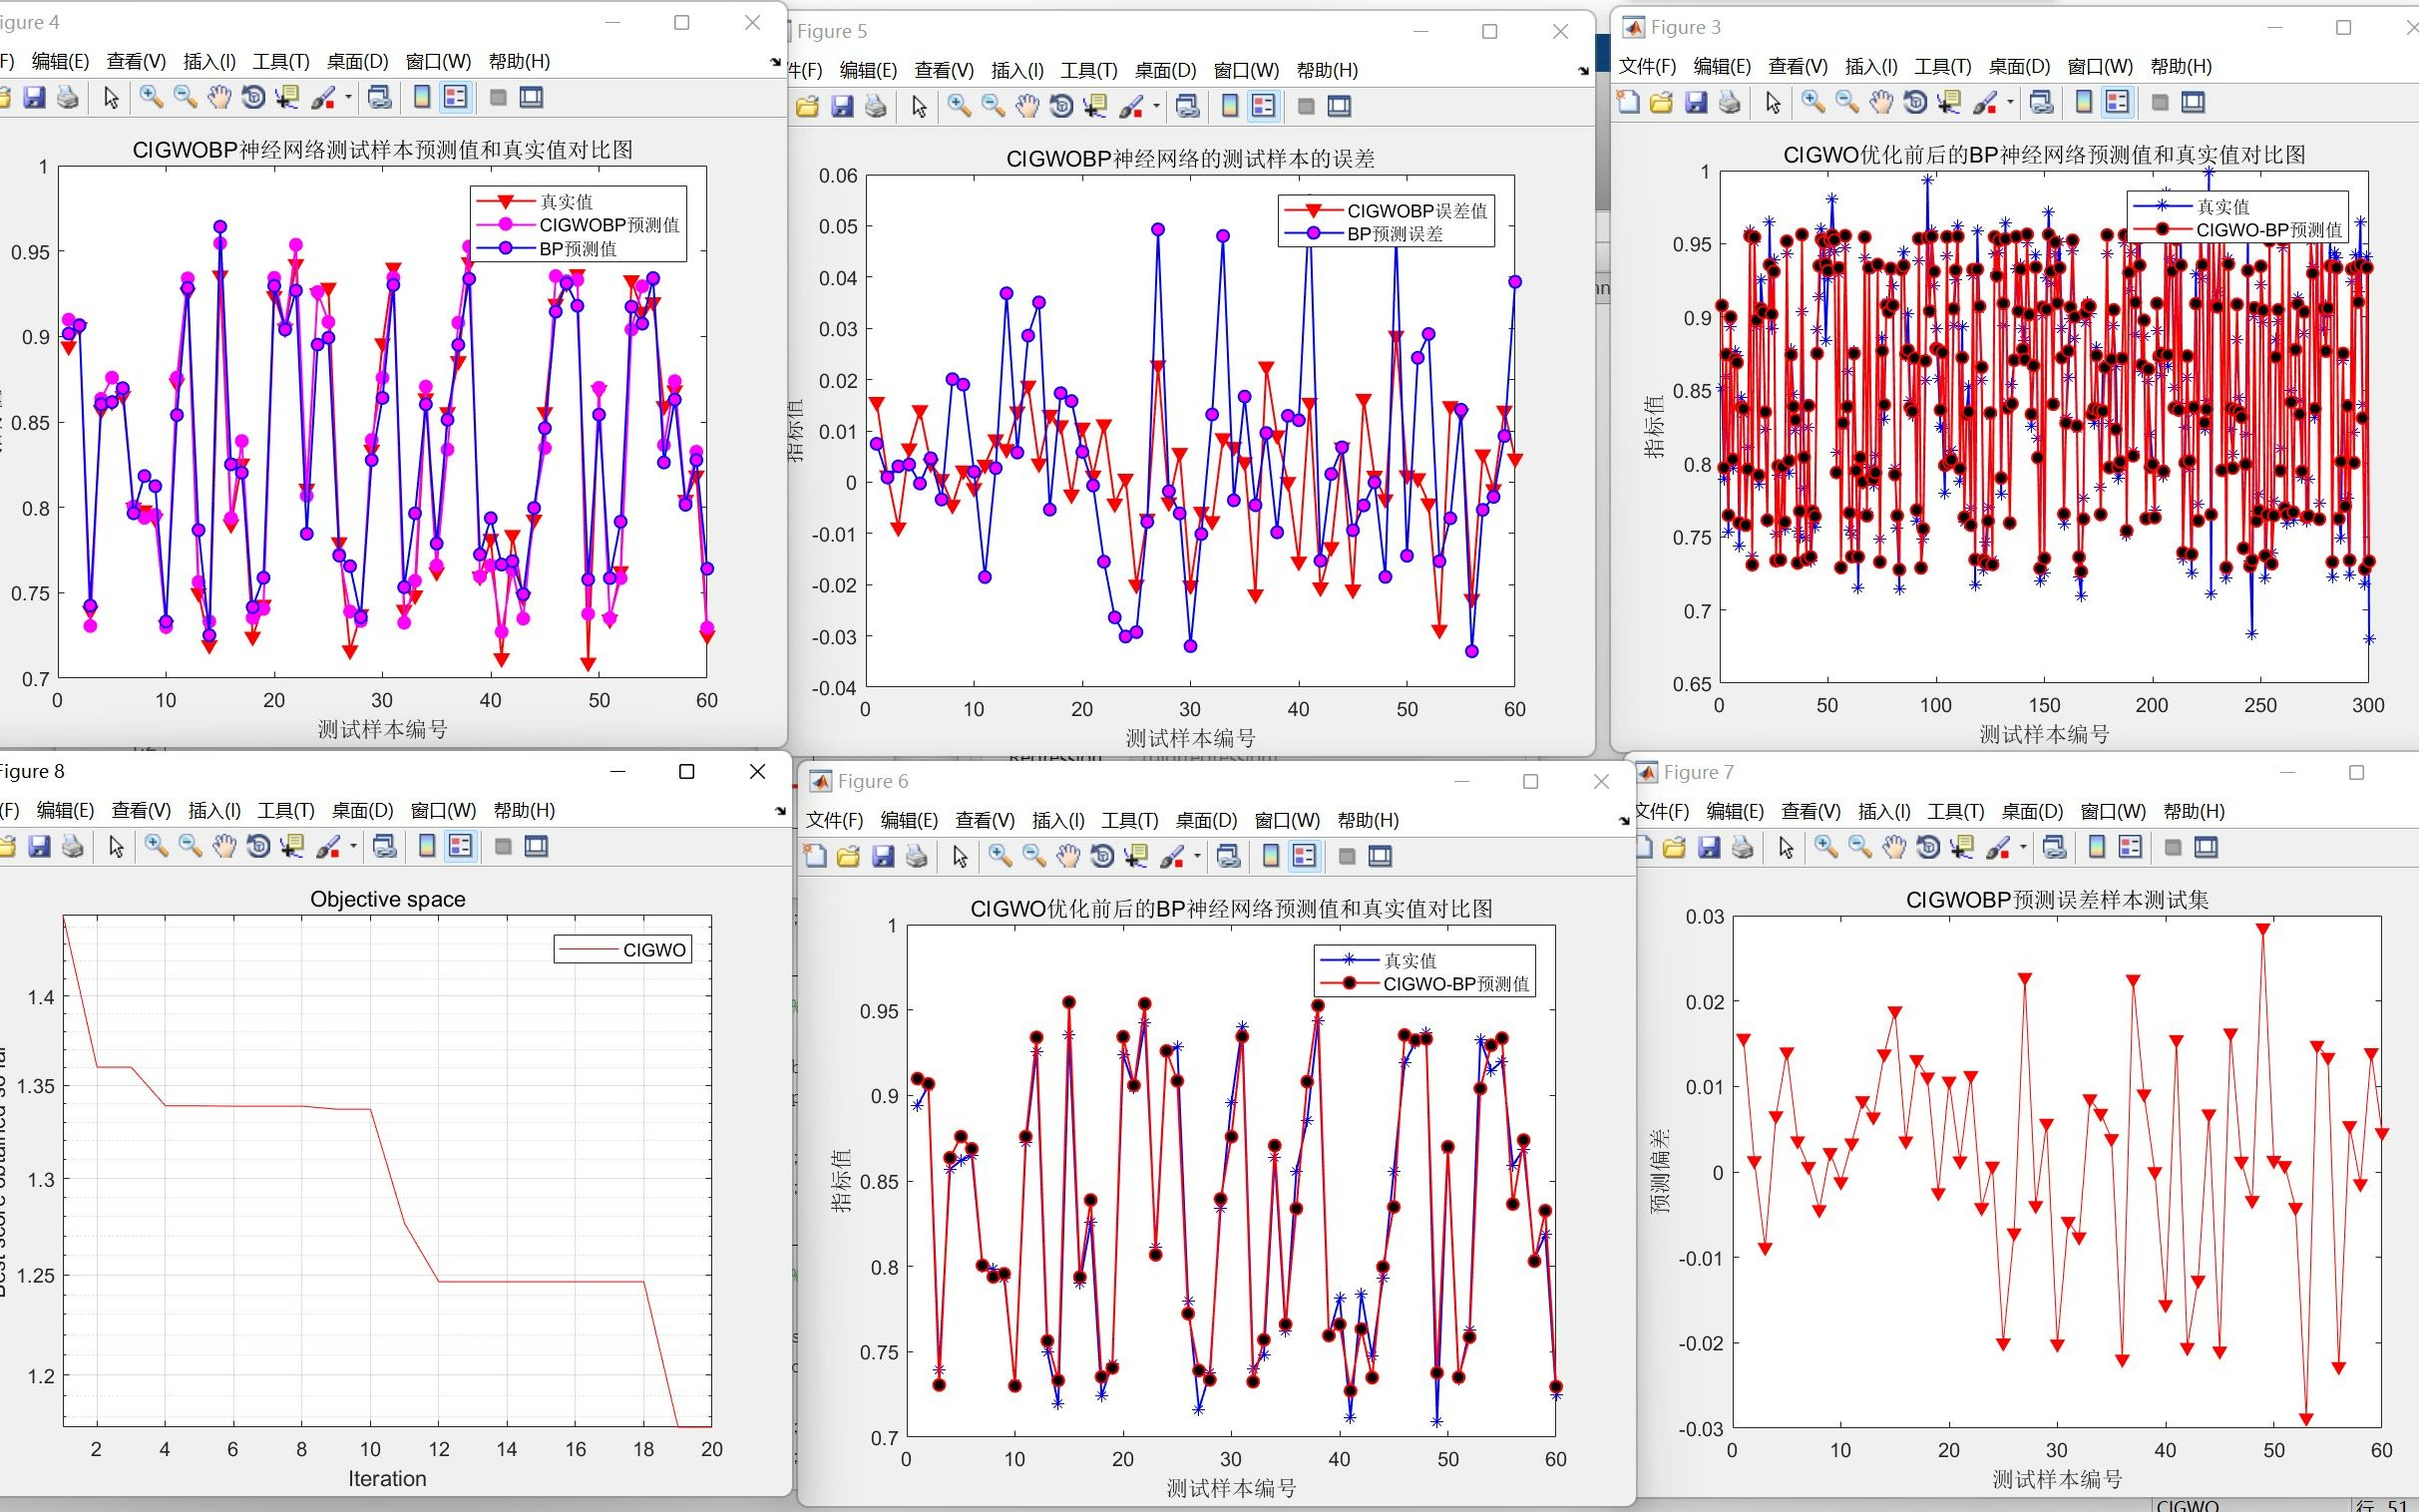Image resolution: width=2419 pixels, height=1512 pixels.
Task: Toggle Insert Colorbar in Figure 3 toolbar
Action: pyautogui.click(x=2084, y=102)
